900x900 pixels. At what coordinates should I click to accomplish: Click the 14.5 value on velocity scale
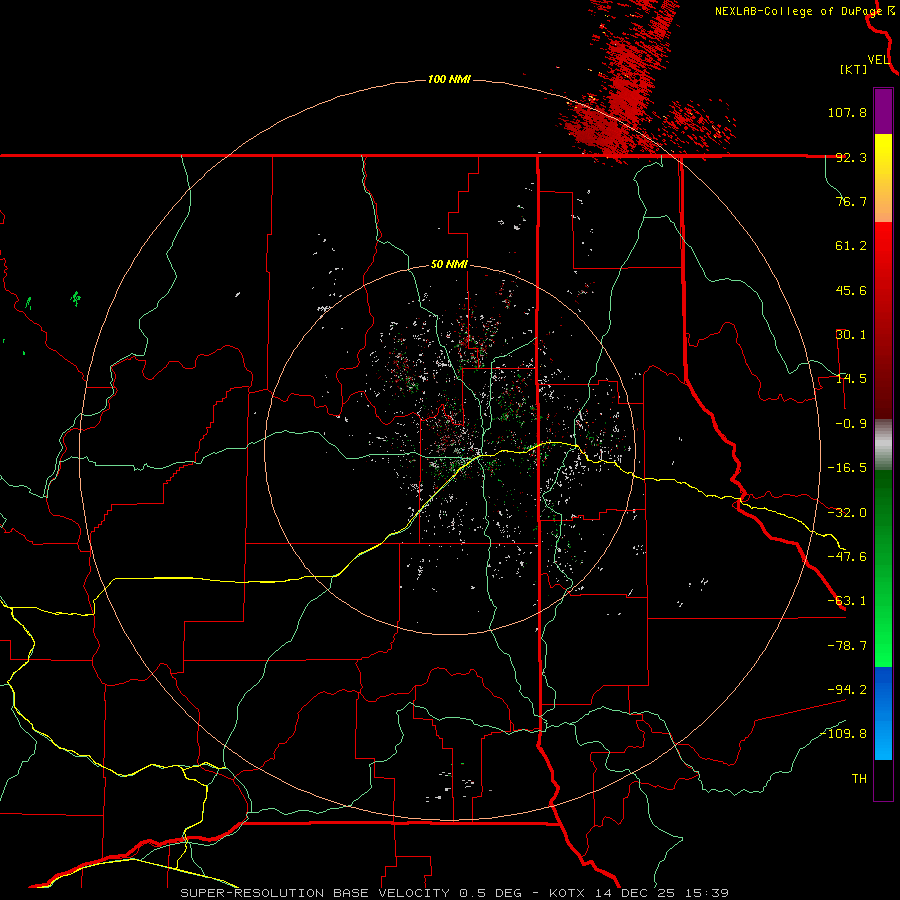coord(851,379)
